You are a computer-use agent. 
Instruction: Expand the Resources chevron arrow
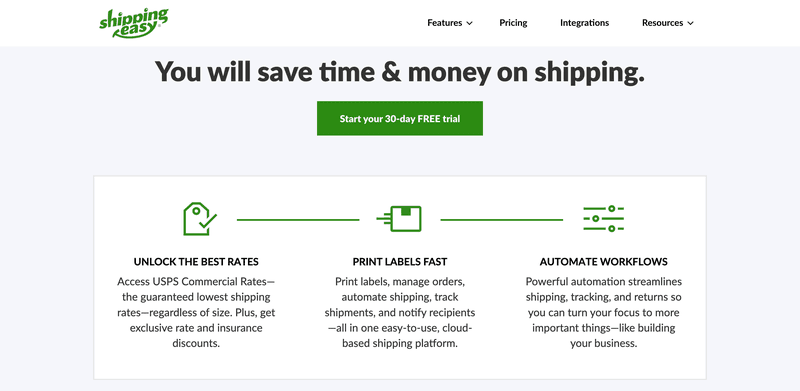[x=690, y=23]
